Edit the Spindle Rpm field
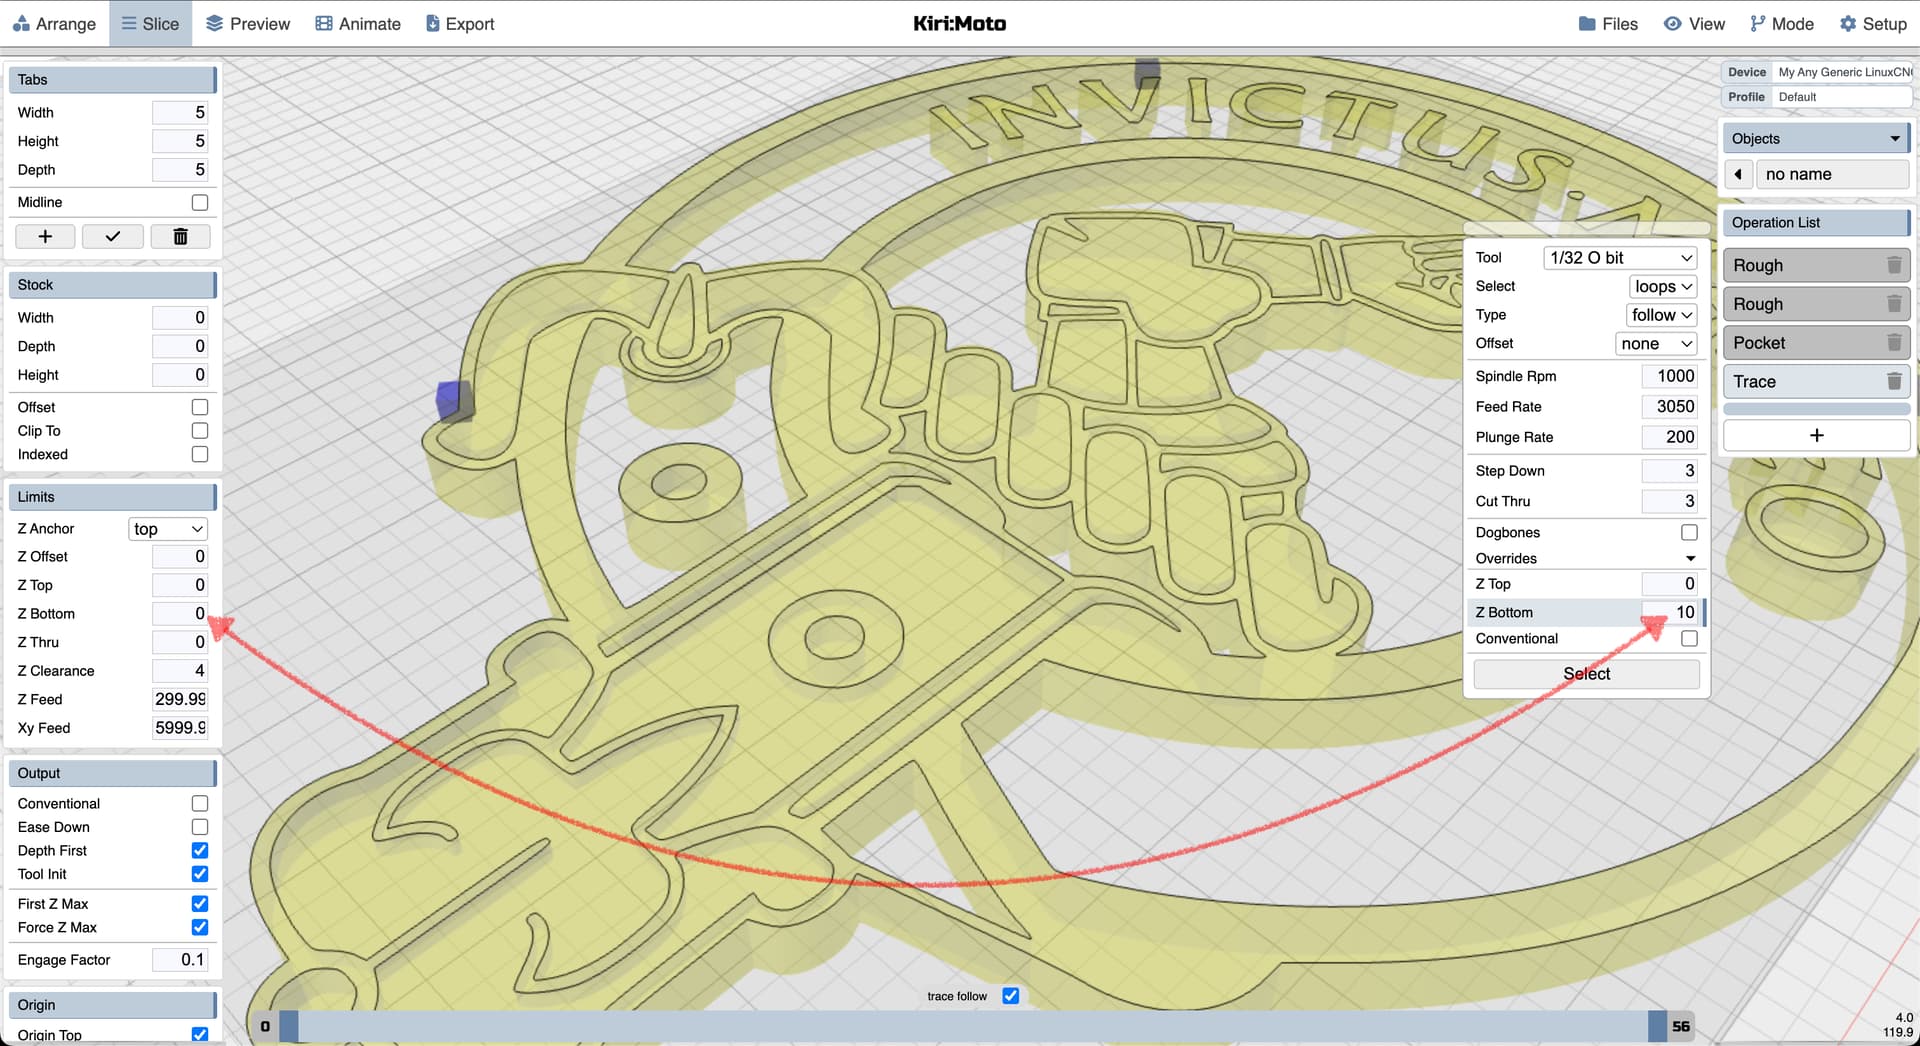The width and height of the screenshot is (1920, 1046). coord(1669,376)
